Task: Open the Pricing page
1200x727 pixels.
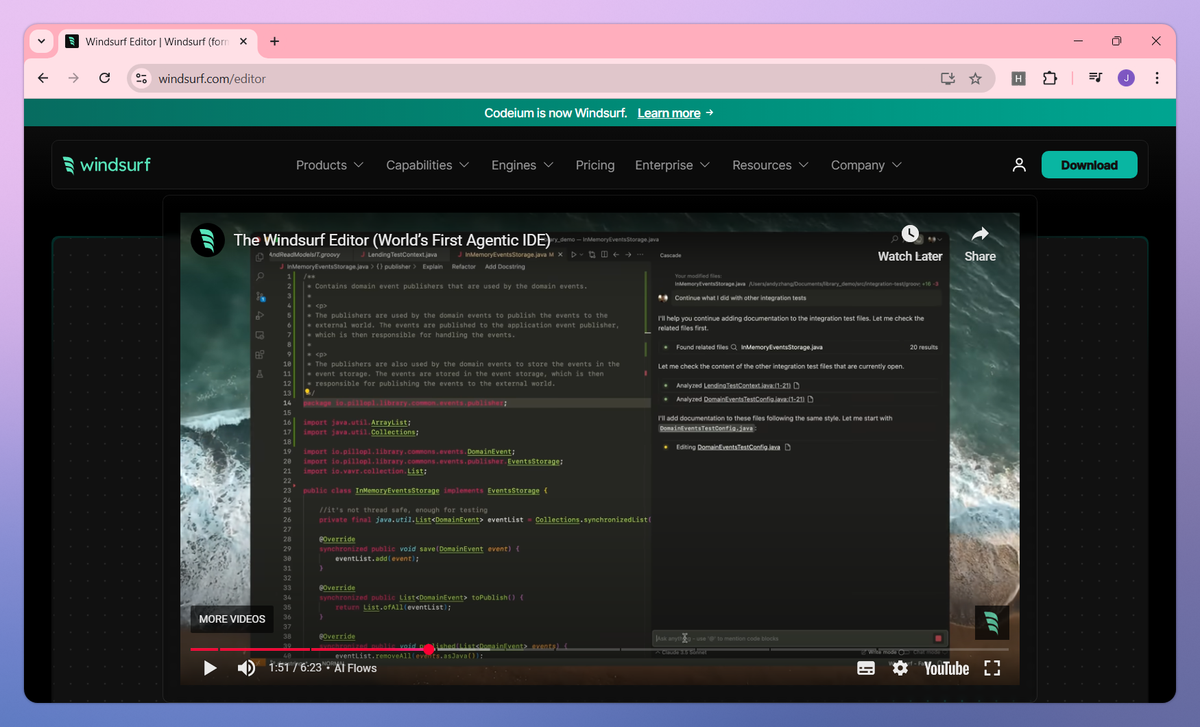Action: [595, 165]
